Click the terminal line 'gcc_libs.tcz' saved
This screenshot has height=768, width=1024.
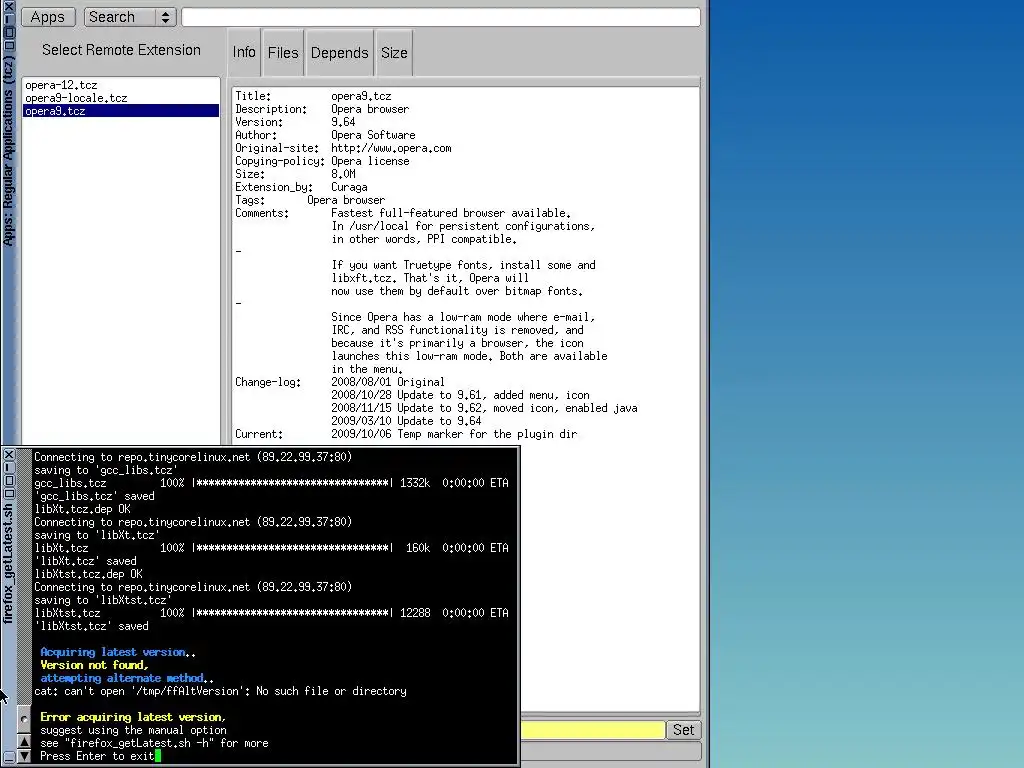(94, 496)
